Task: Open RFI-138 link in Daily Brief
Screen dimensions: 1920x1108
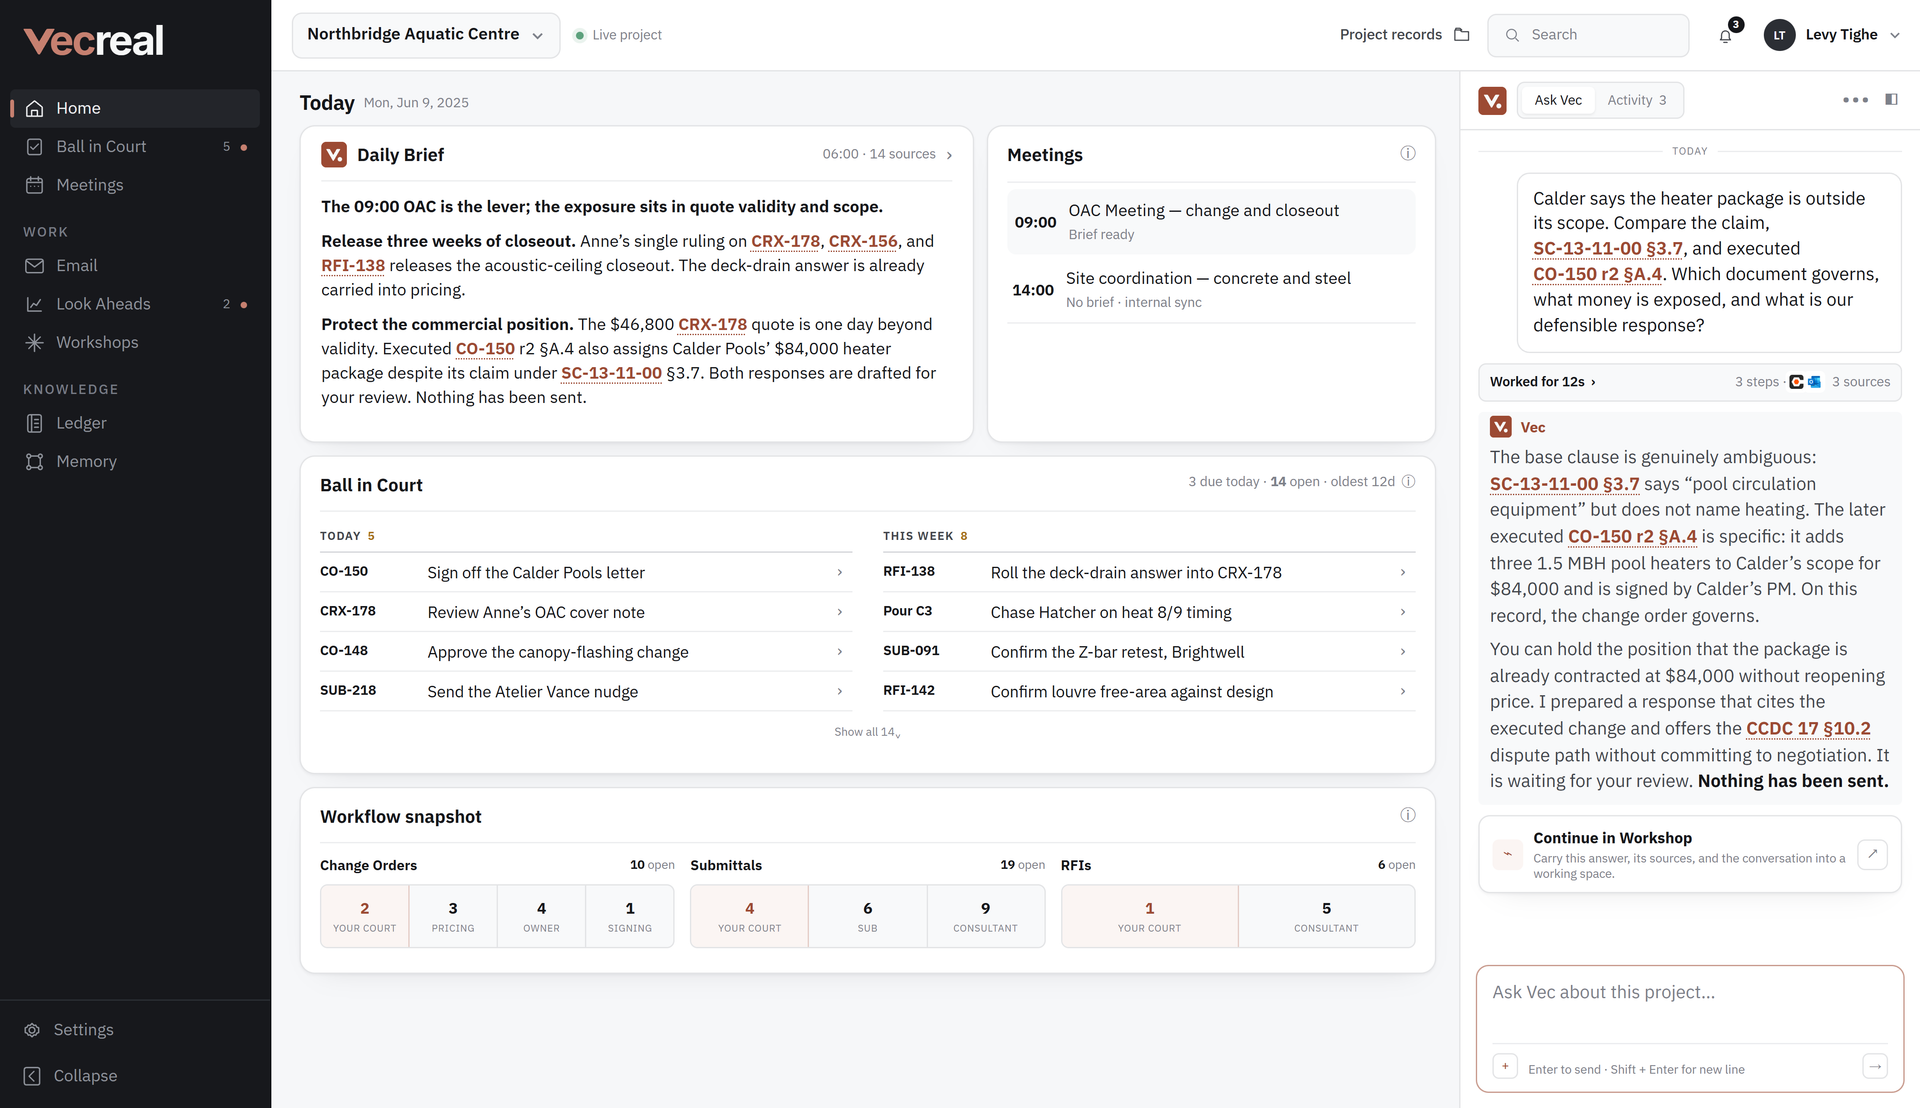Action: 353,266
